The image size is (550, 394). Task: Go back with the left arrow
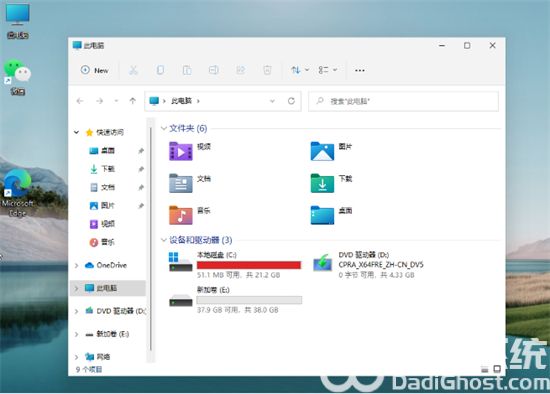click(80, 101)
